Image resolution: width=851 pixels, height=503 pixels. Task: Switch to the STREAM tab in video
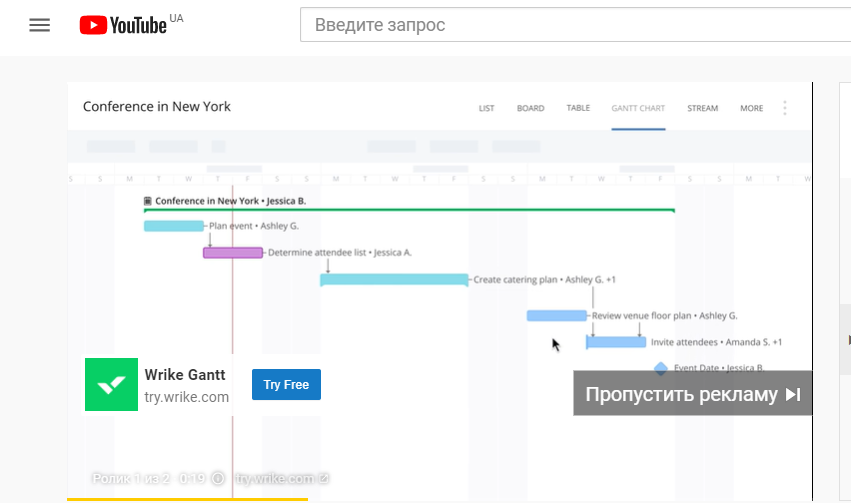702,109
